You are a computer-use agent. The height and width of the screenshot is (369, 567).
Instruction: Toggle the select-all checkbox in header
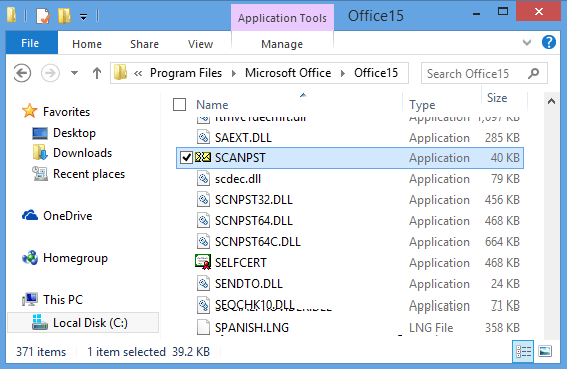(179, 105)
